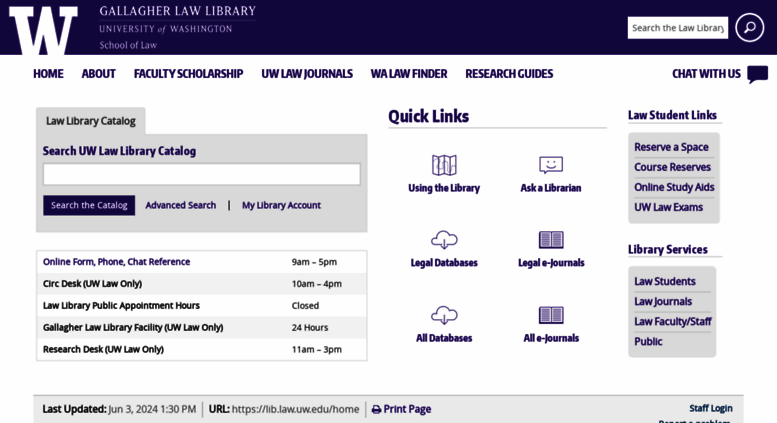
Task: Click the CHAT WITH US text link
Action: click(x=706, y=74)
